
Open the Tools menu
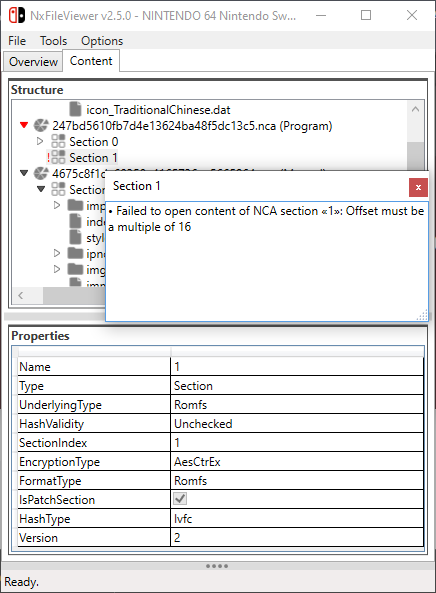point(53,40)
